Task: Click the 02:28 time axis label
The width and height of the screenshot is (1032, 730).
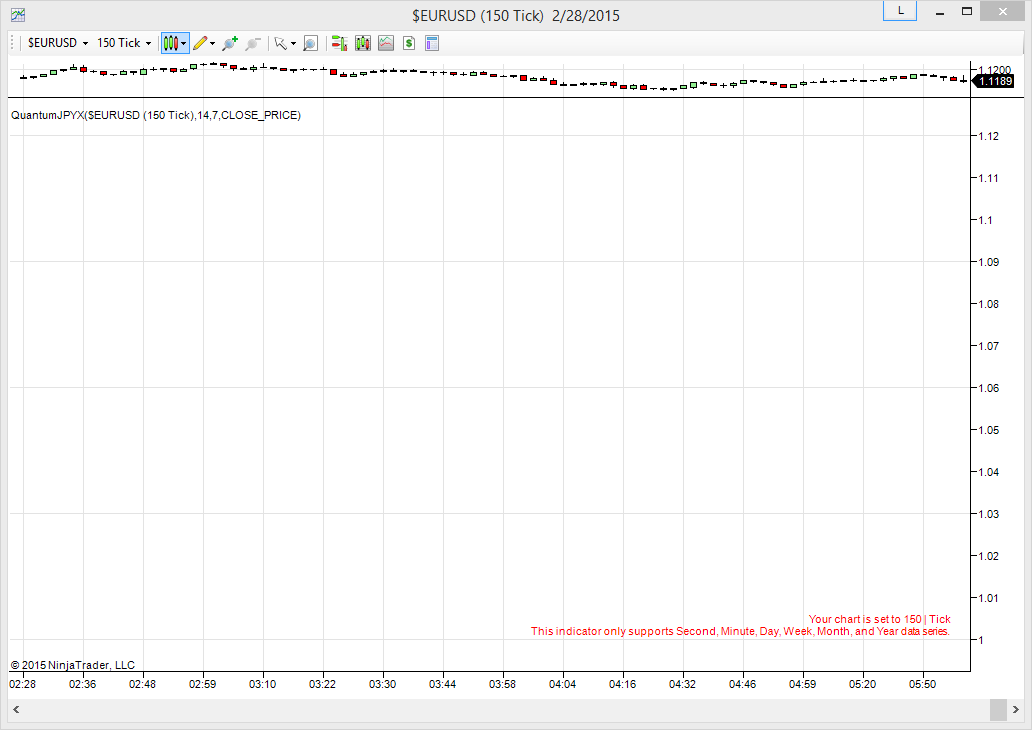Action: click(22, 685)
